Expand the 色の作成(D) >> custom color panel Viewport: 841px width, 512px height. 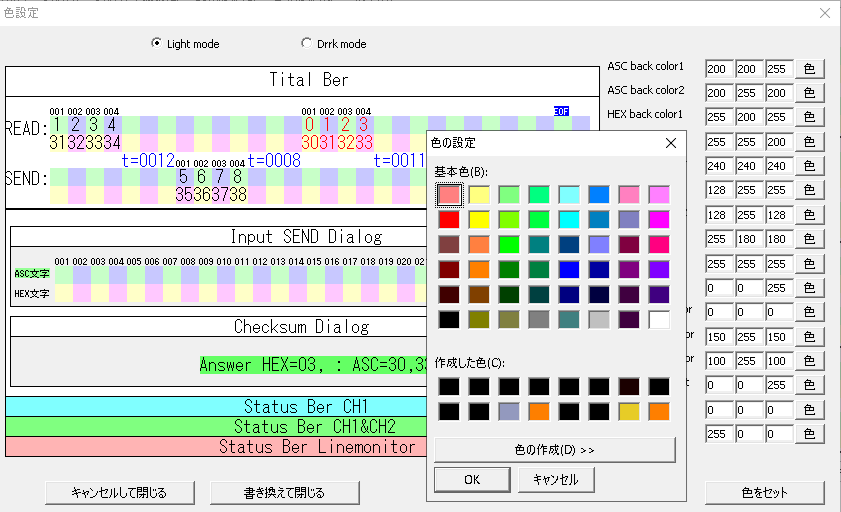coord(554,450)
